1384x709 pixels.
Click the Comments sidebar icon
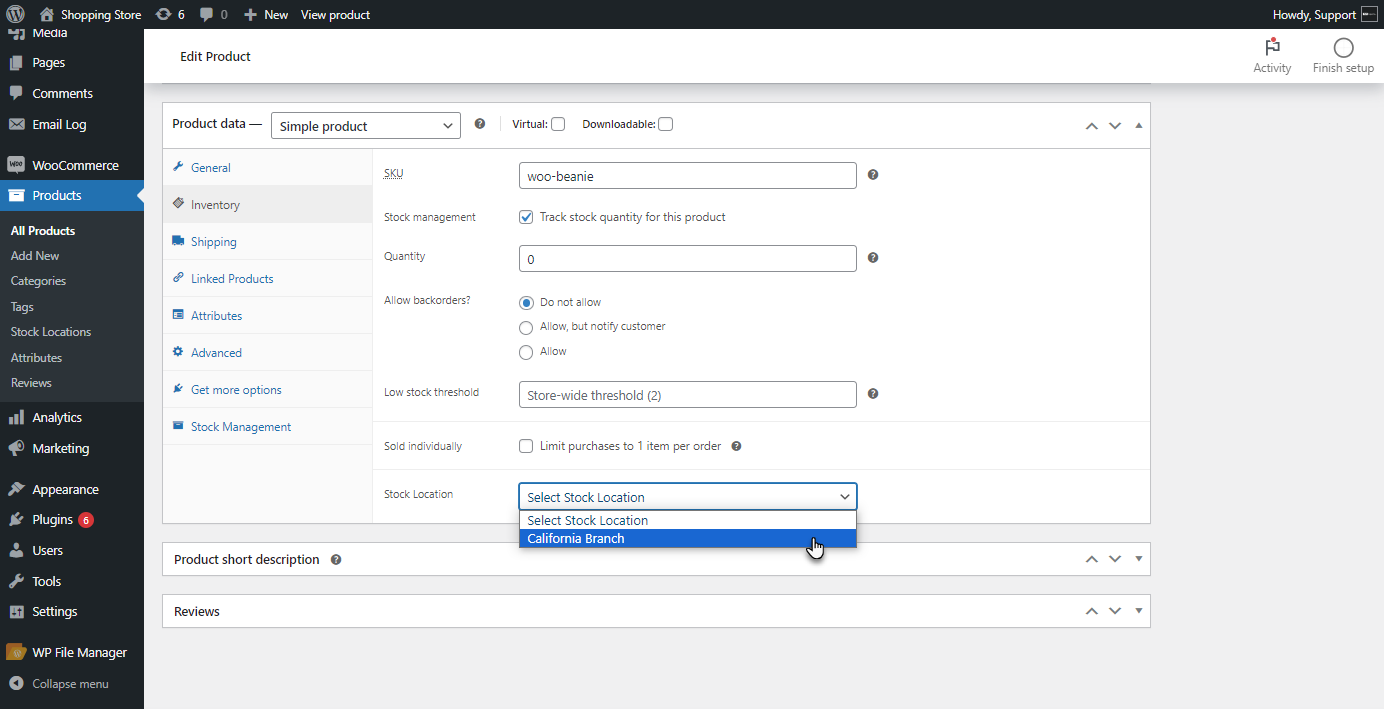[16, 93]
